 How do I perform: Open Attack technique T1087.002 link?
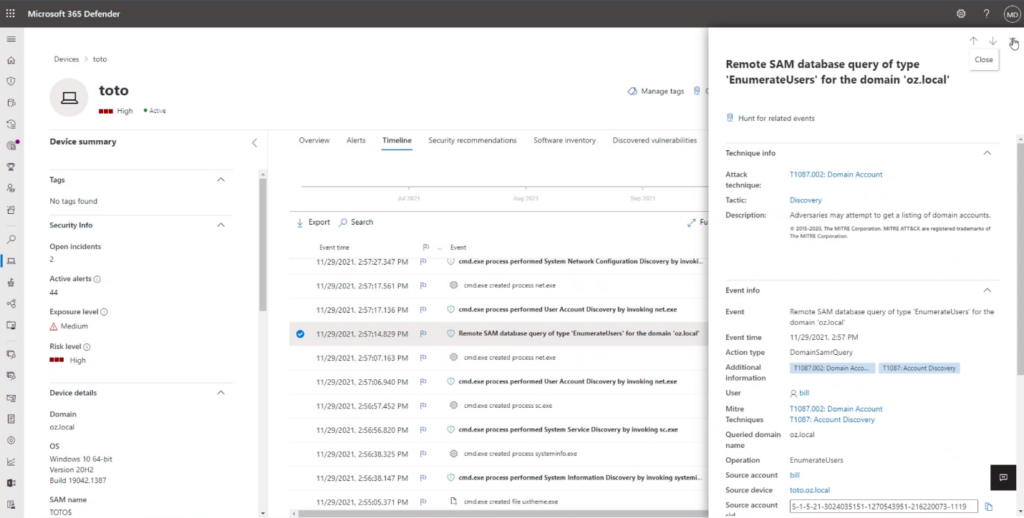coord(836,174)
